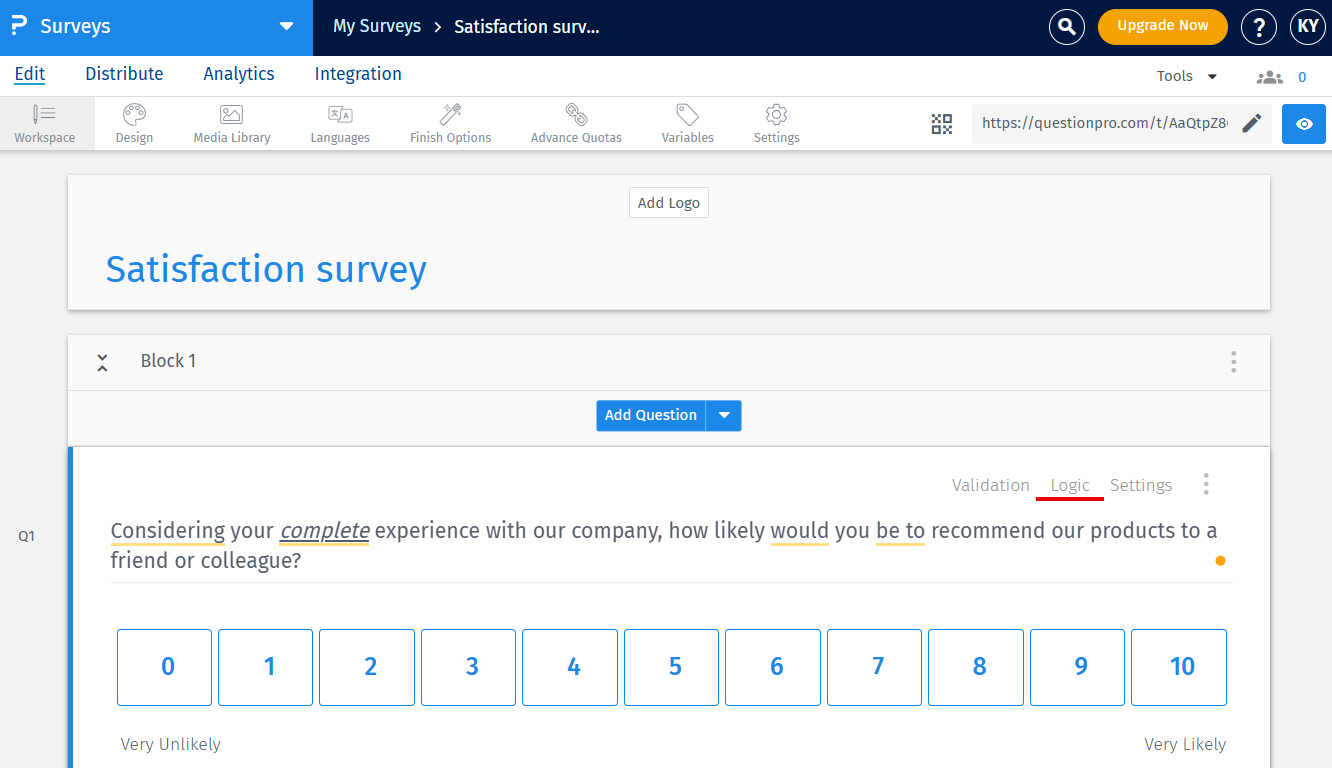1332x768 pixels.
Task: Open the Add Question dropdown arrow
Action: (724, 415)
